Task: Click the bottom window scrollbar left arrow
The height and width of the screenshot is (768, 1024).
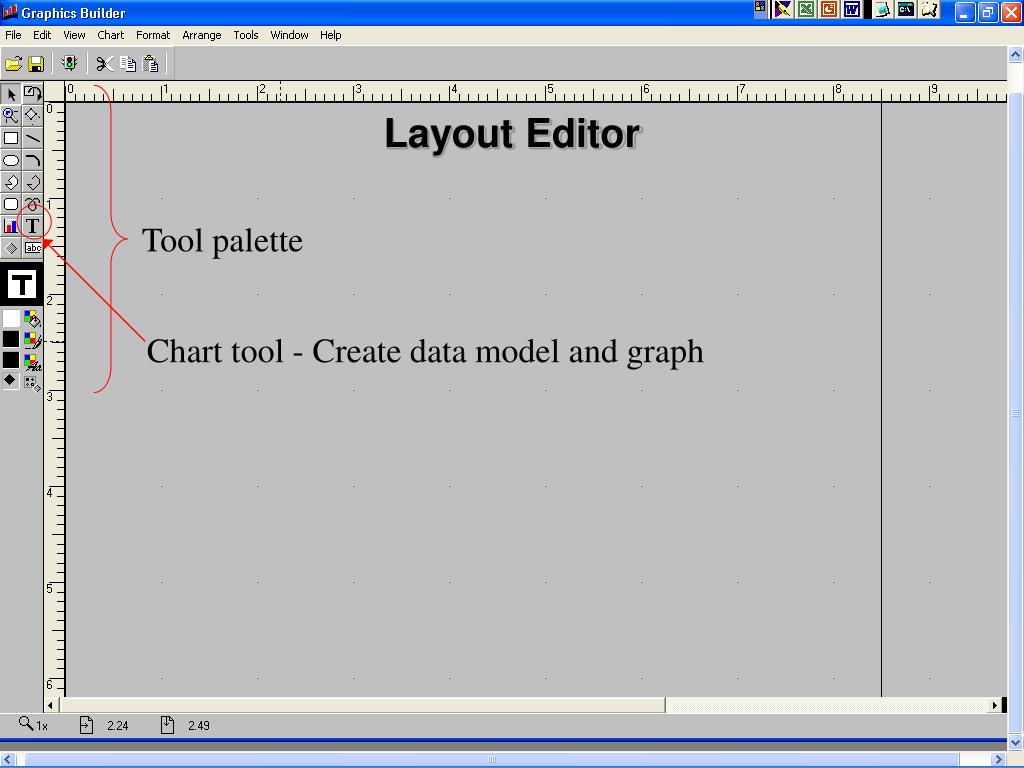Action: click(x=7, y=760)
